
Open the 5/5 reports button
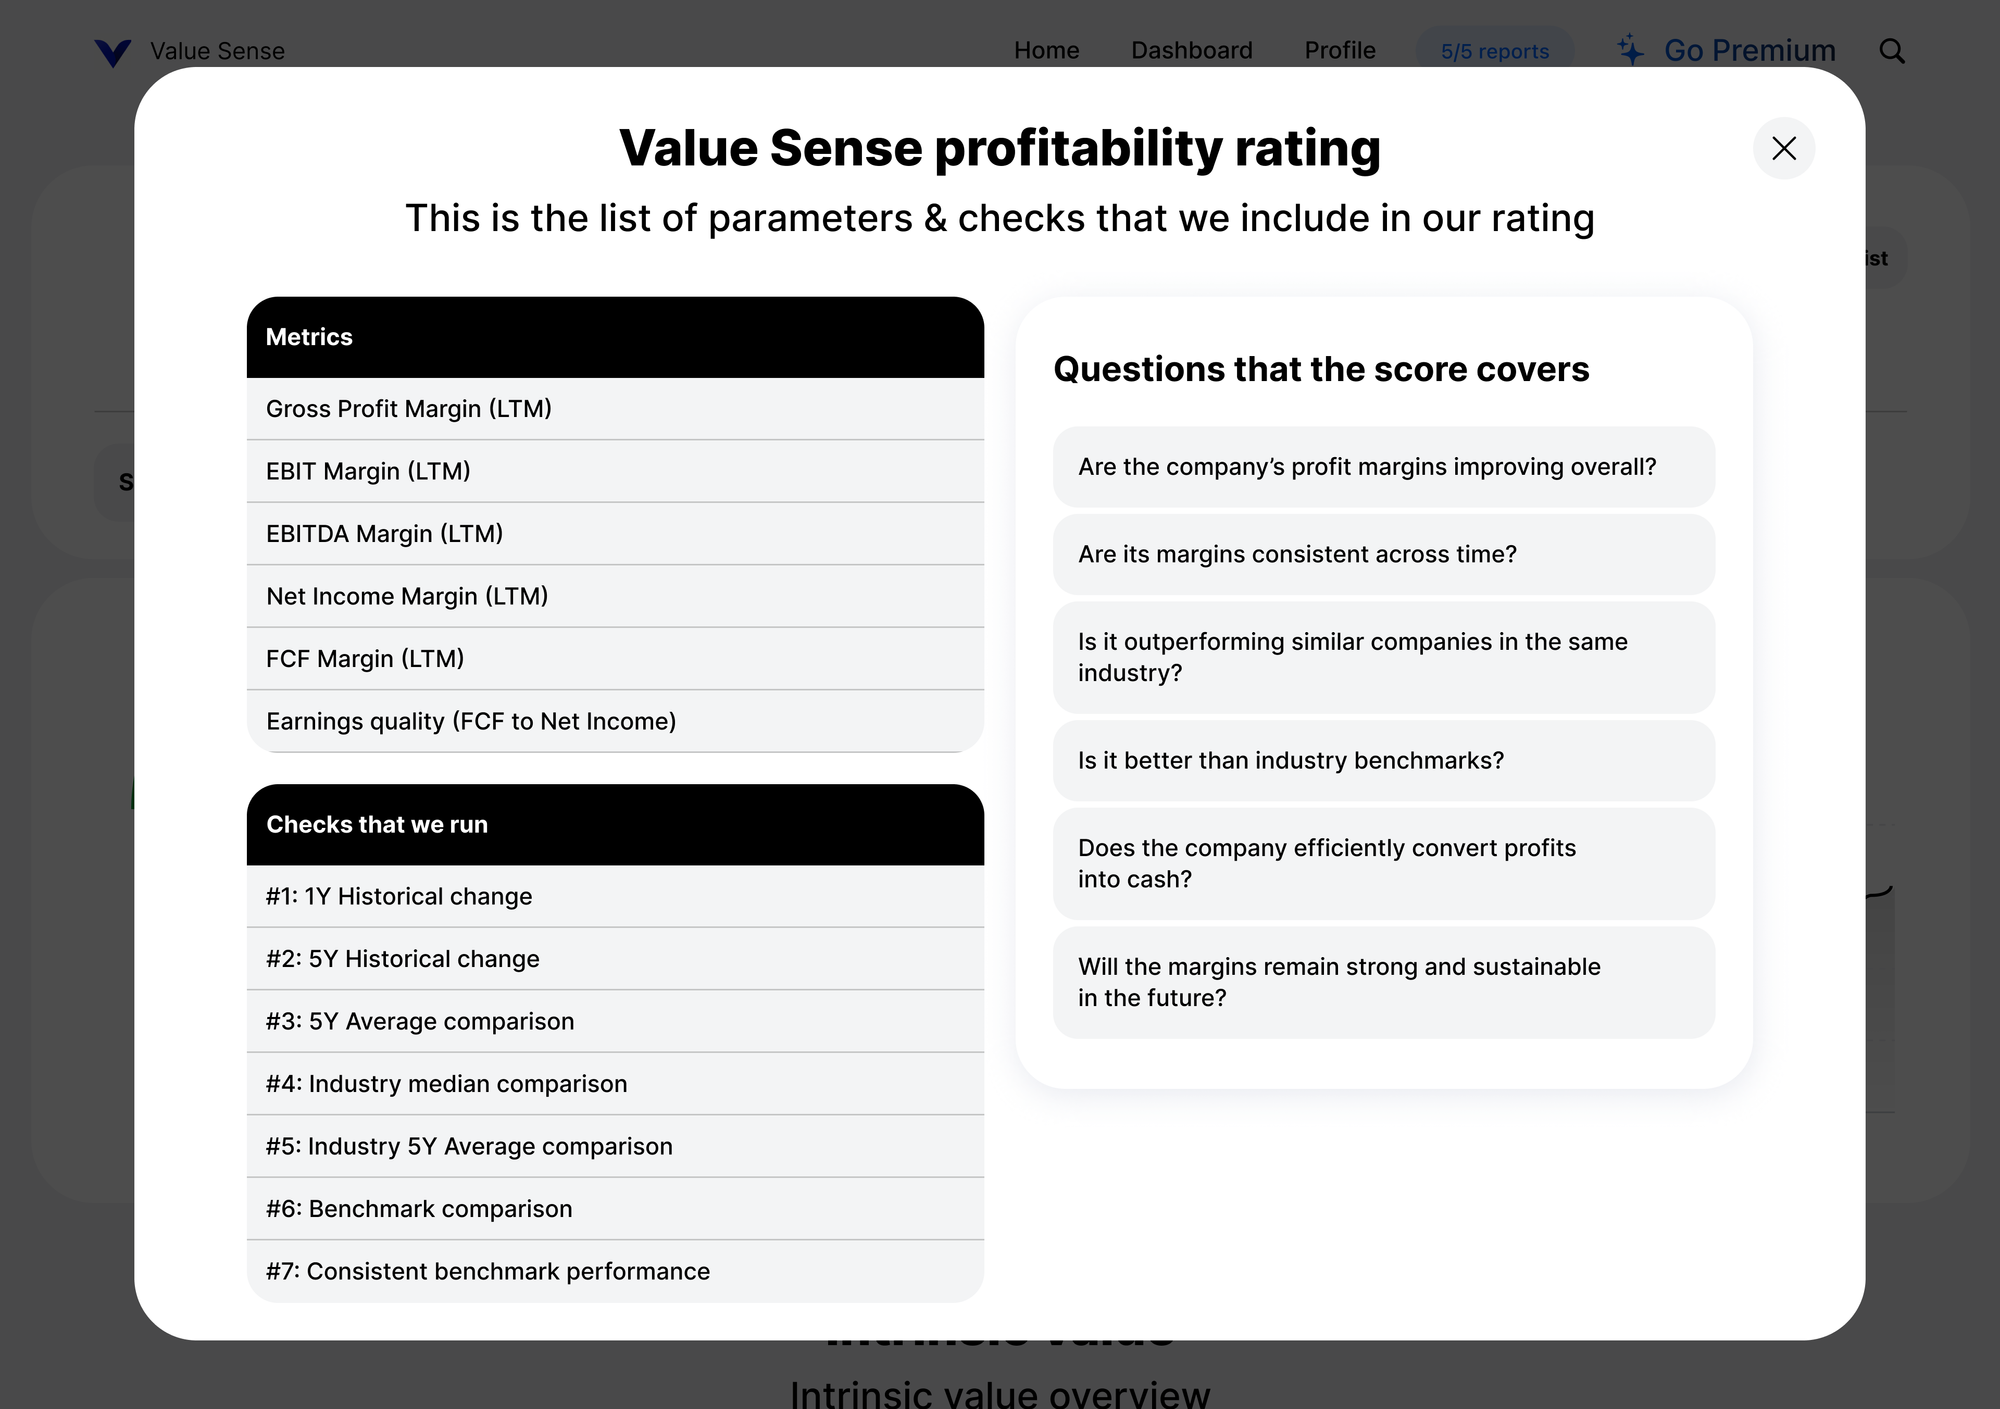[x=1494, y=51]
